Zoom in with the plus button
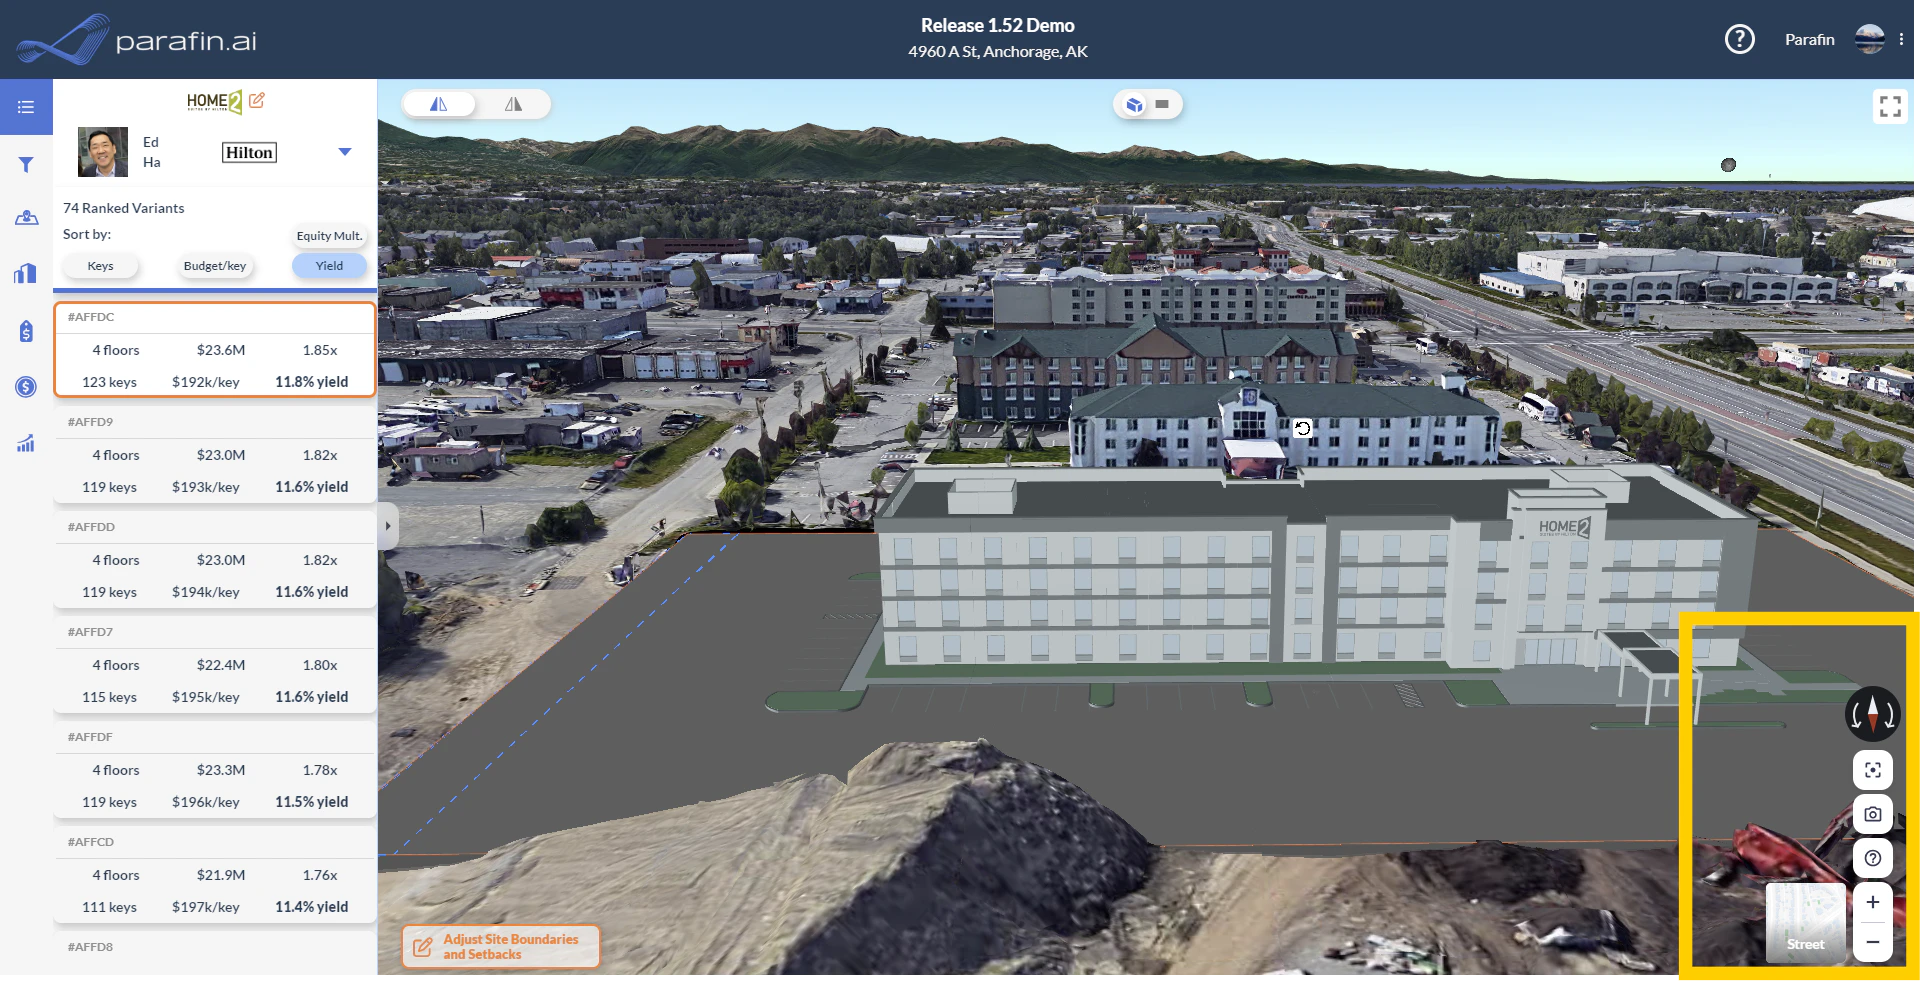 pyautogui.click(x=1873, y=902)
